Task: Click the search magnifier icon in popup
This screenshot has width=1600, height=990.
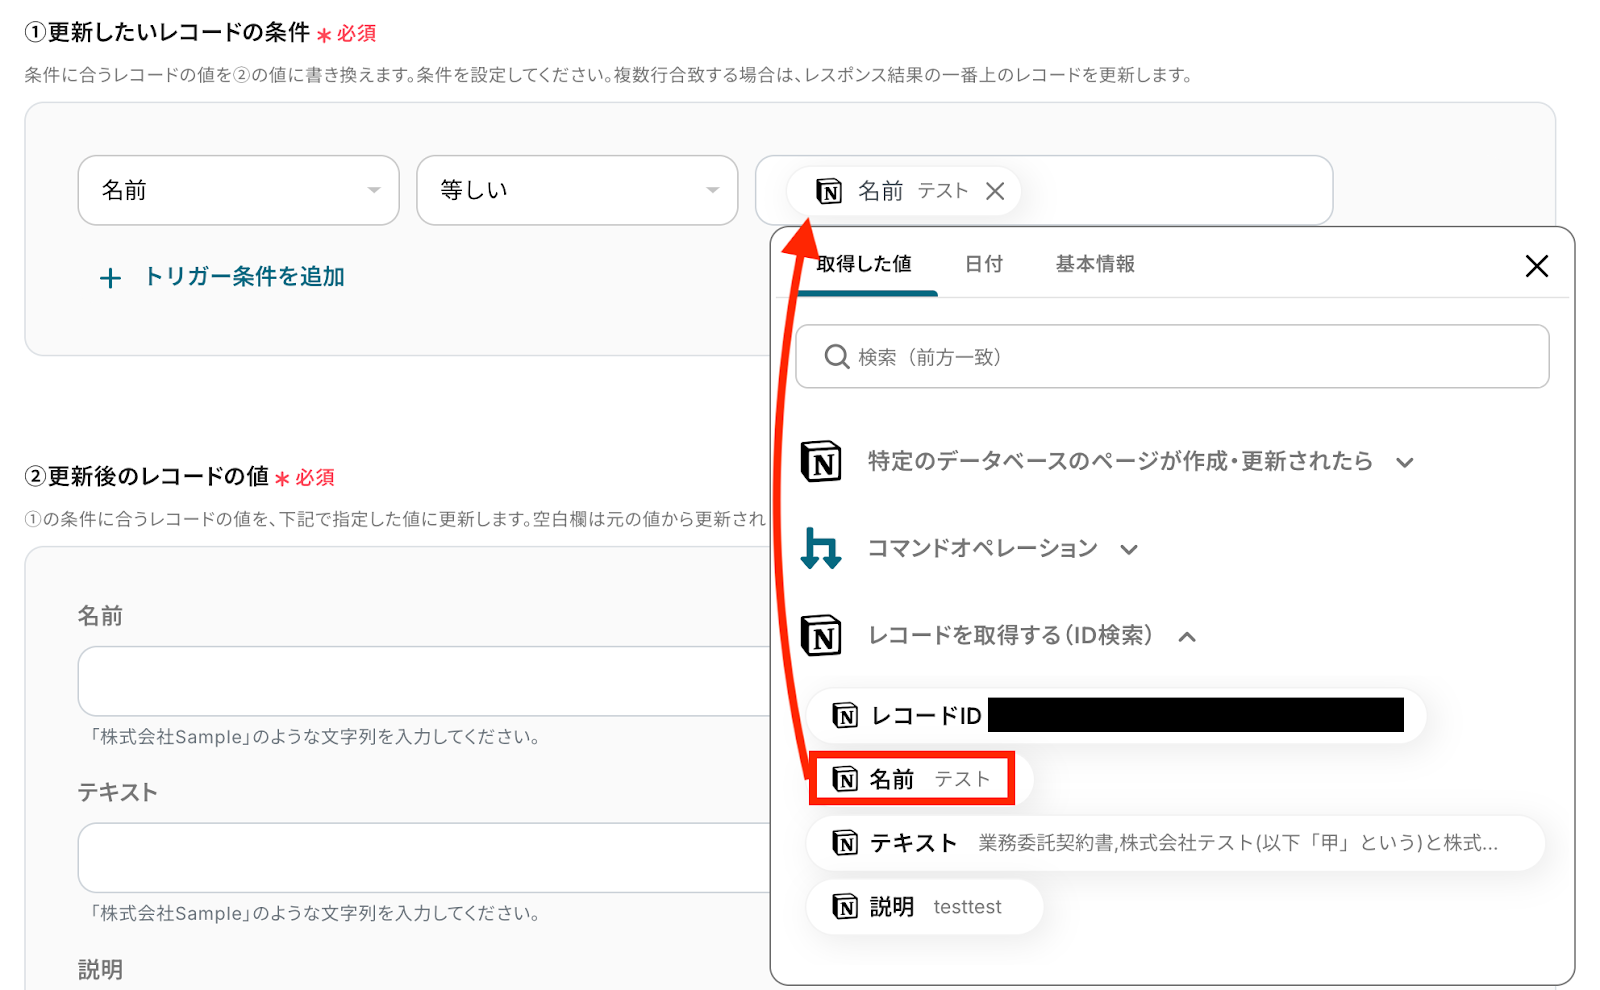Action: [836, 357]
